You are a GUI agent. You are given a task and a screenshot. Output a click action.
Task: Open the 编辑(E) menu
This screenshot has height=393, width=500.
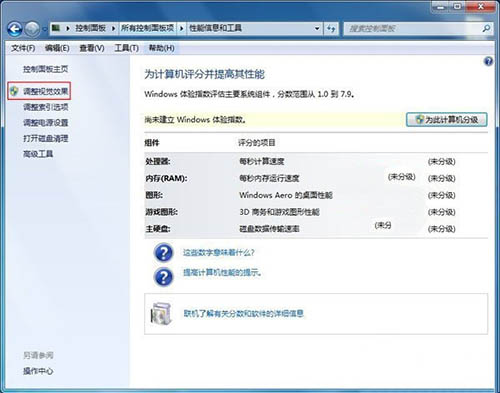57,48
